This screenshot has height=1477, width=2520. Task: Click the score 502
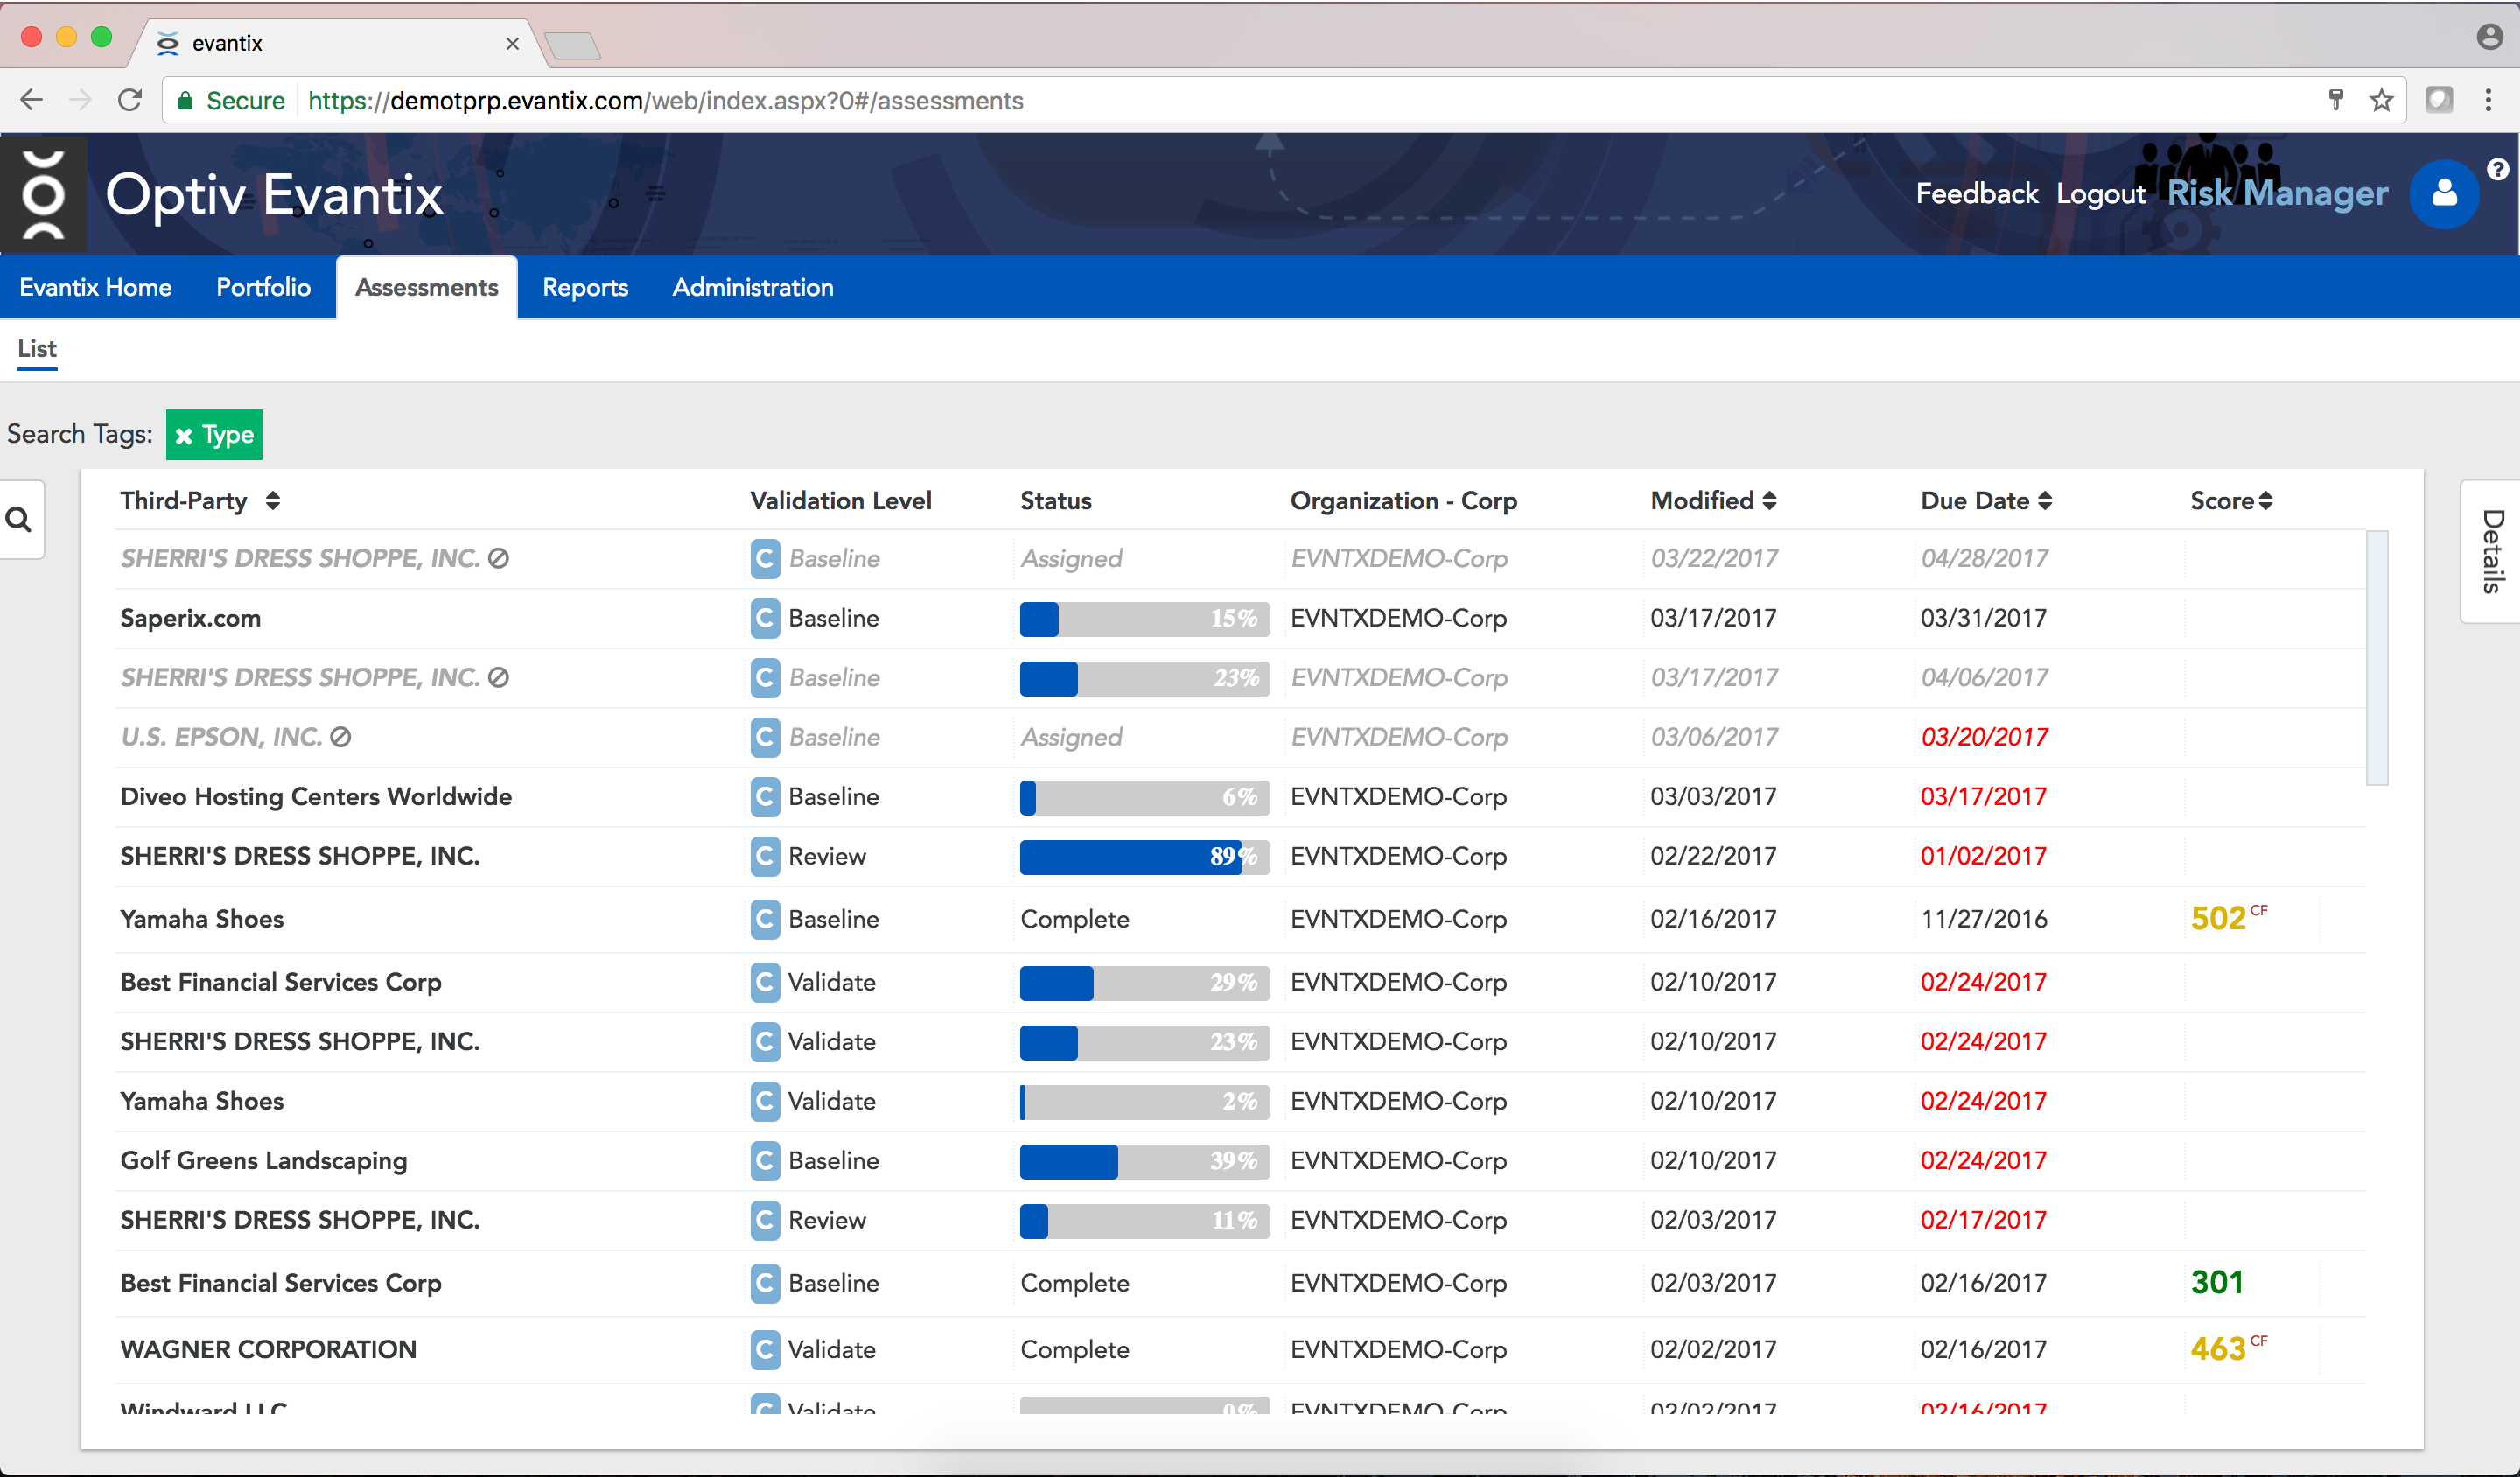(x=2218, y=919)
